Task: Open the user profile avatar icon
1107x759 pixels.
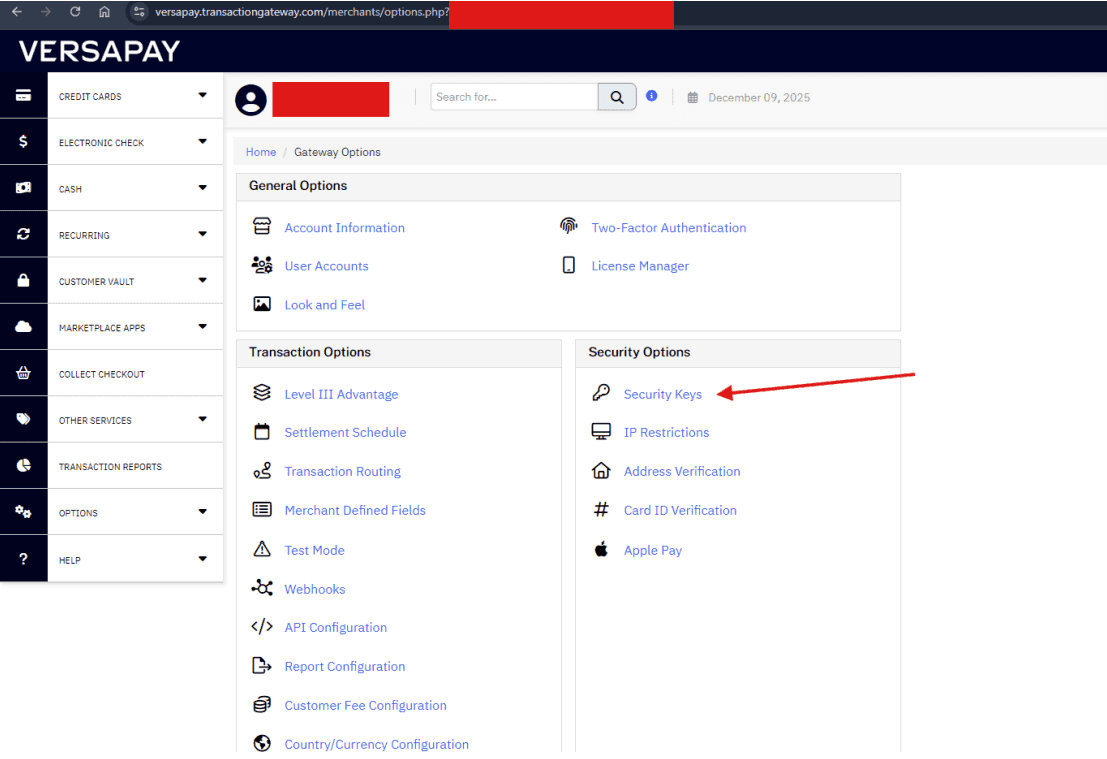Action: click(x=251, y=99)
